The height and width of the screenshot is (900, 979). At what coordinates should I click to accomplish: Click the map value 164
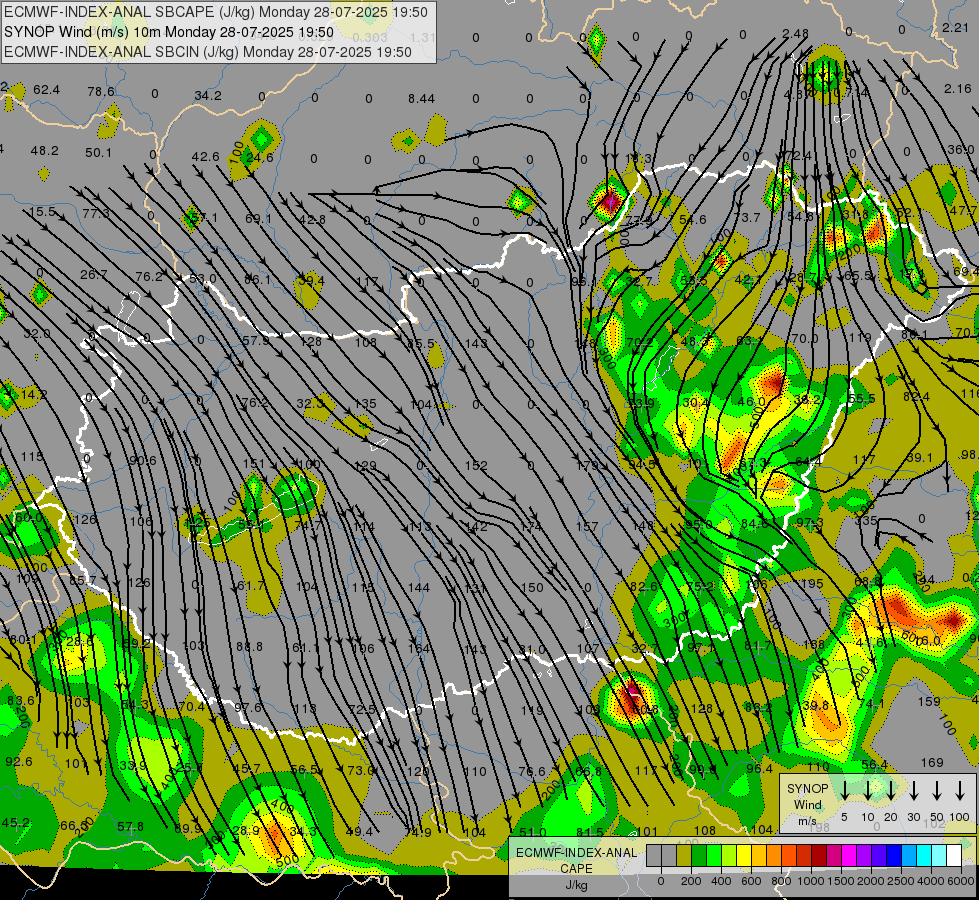click(418, 648)
